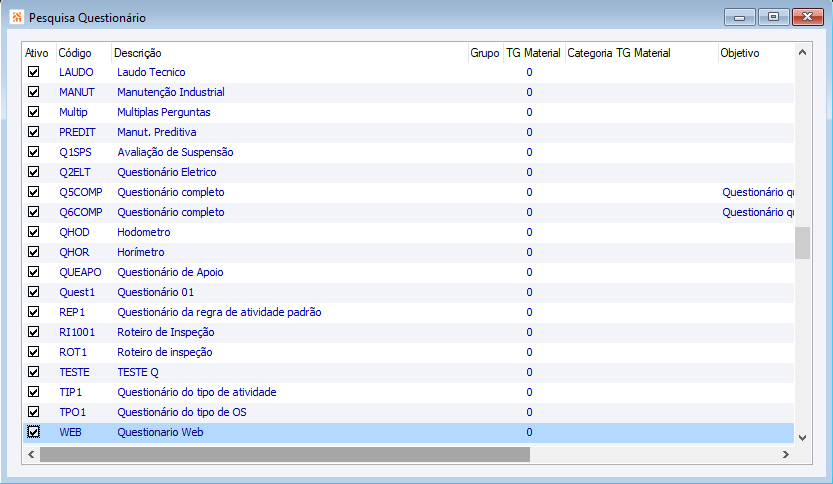Click the application icon in the title bar

point(16,17)
